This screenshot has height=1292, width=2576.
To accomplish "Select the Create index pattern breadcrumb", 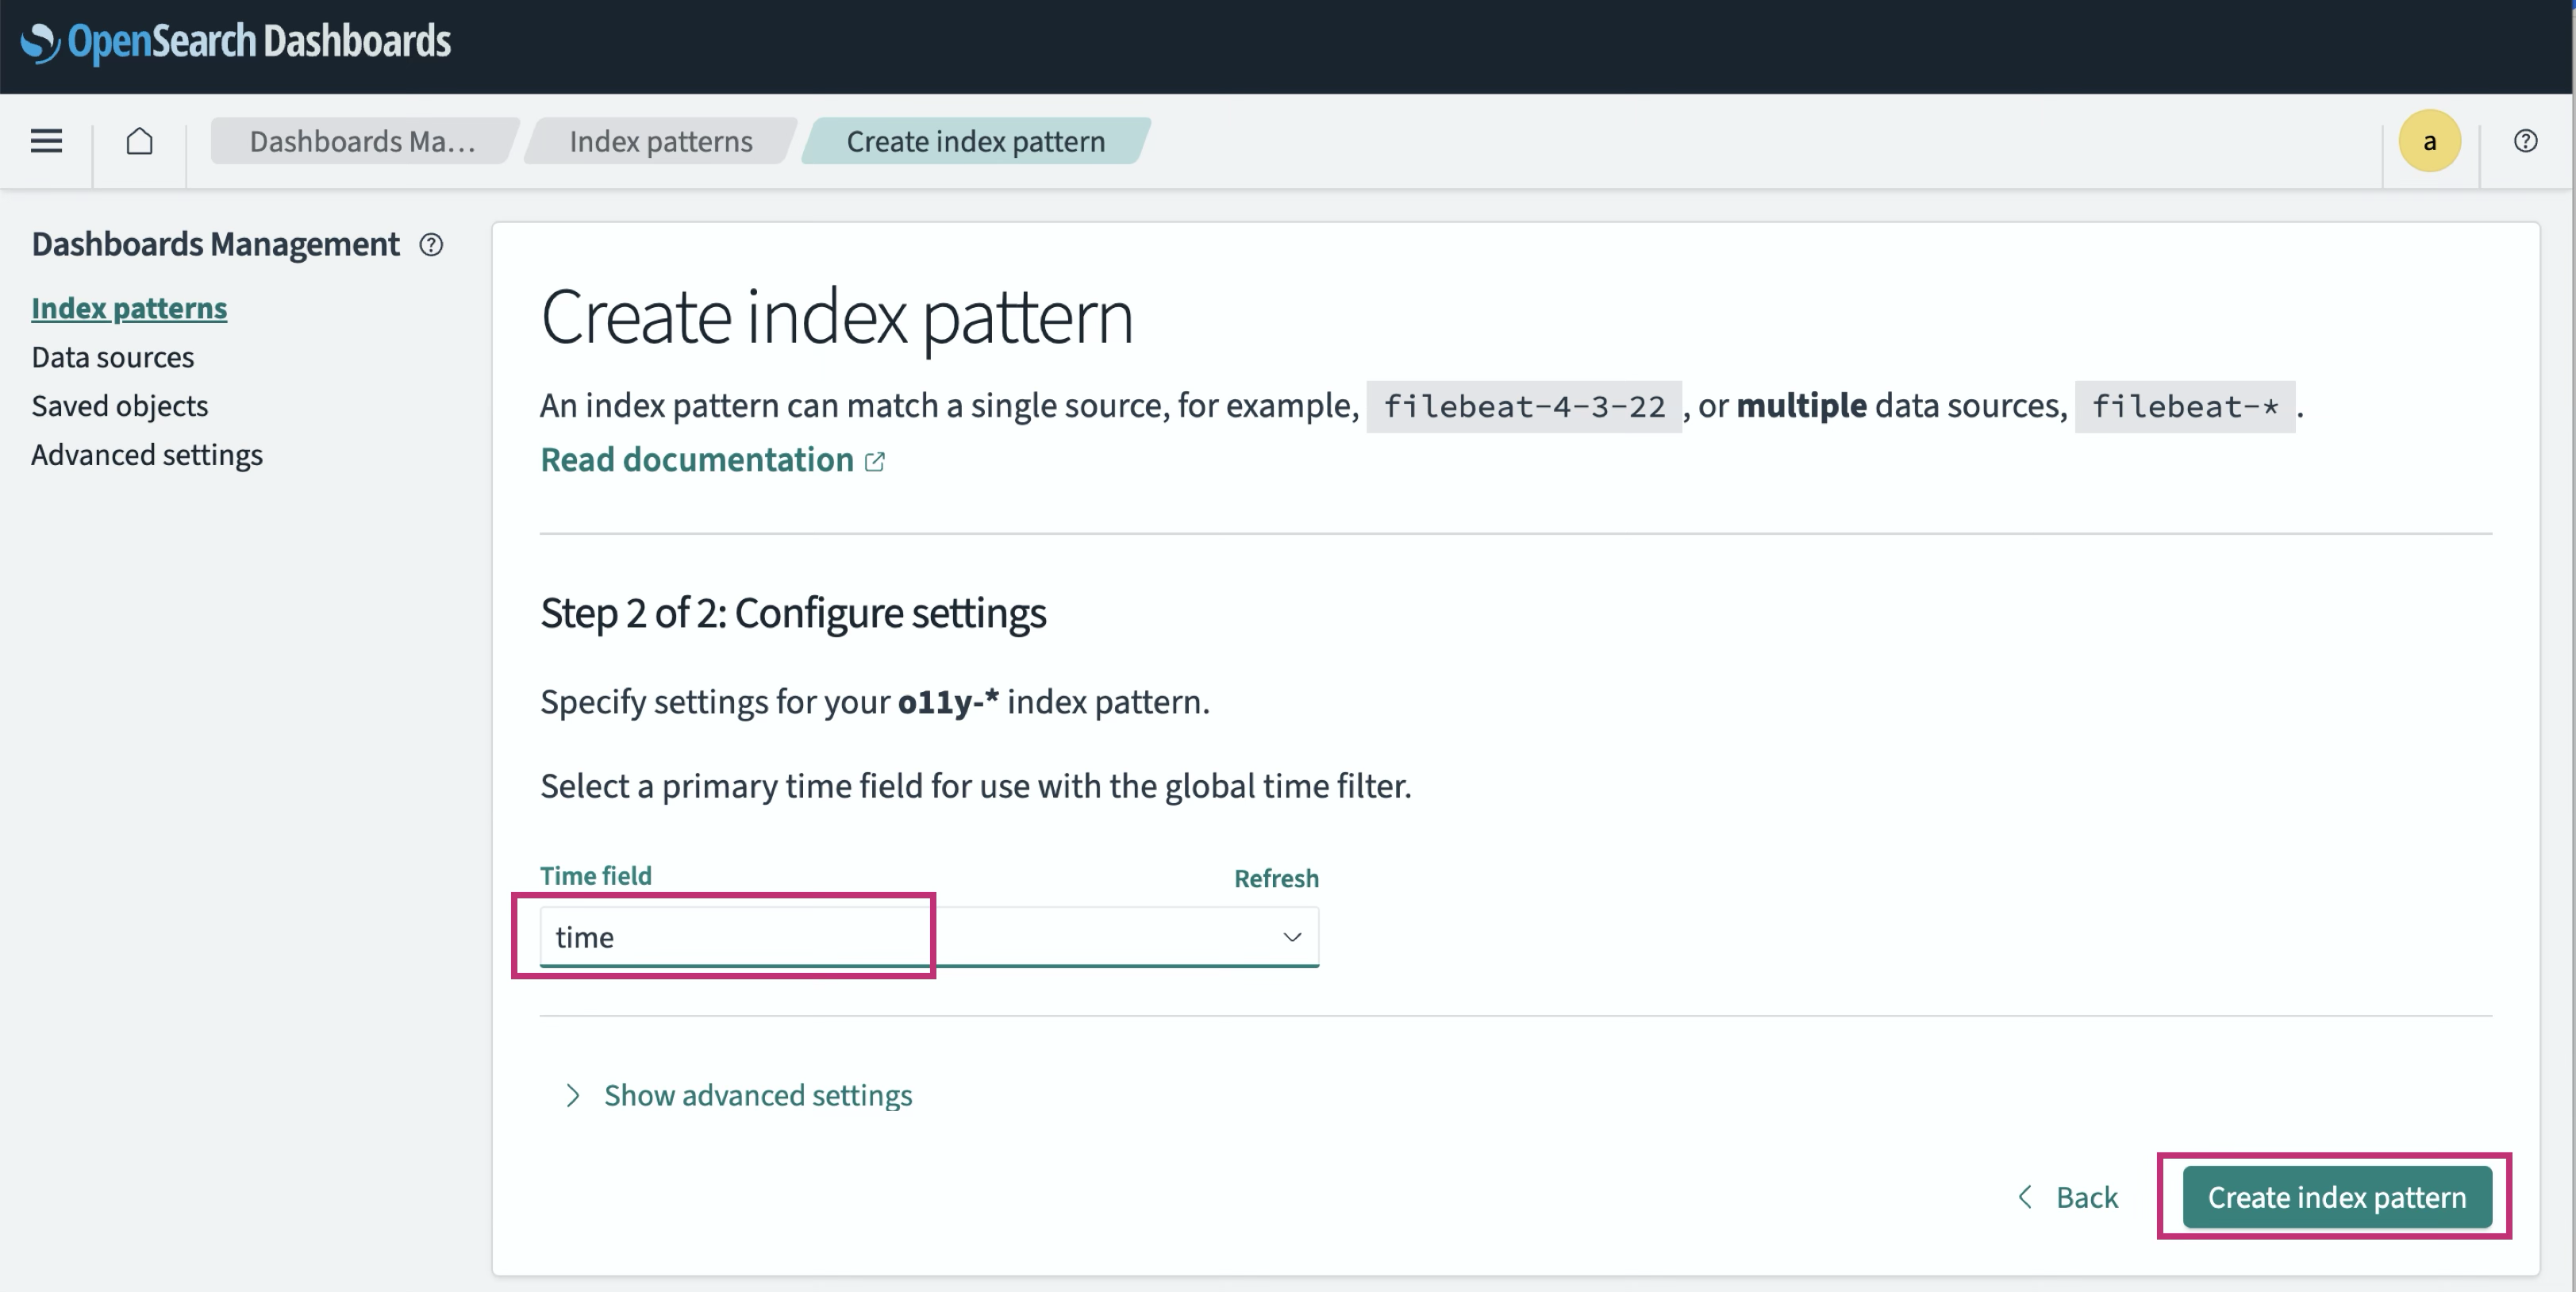I will (976, 141).
